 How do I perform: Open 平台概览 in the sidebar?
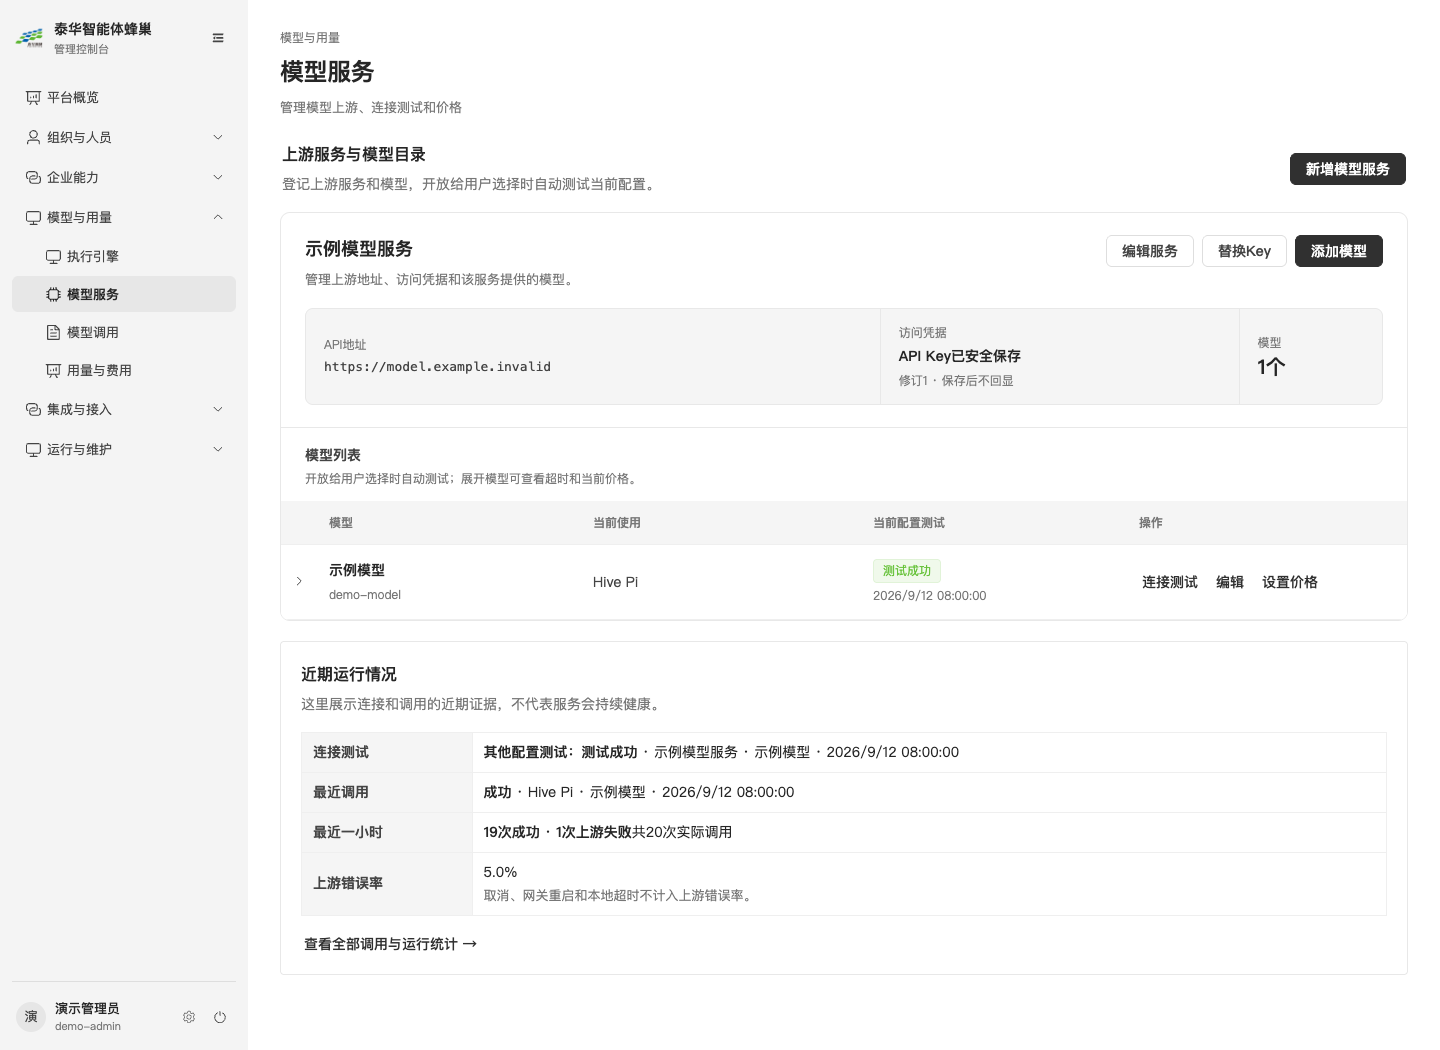point(124,97)
